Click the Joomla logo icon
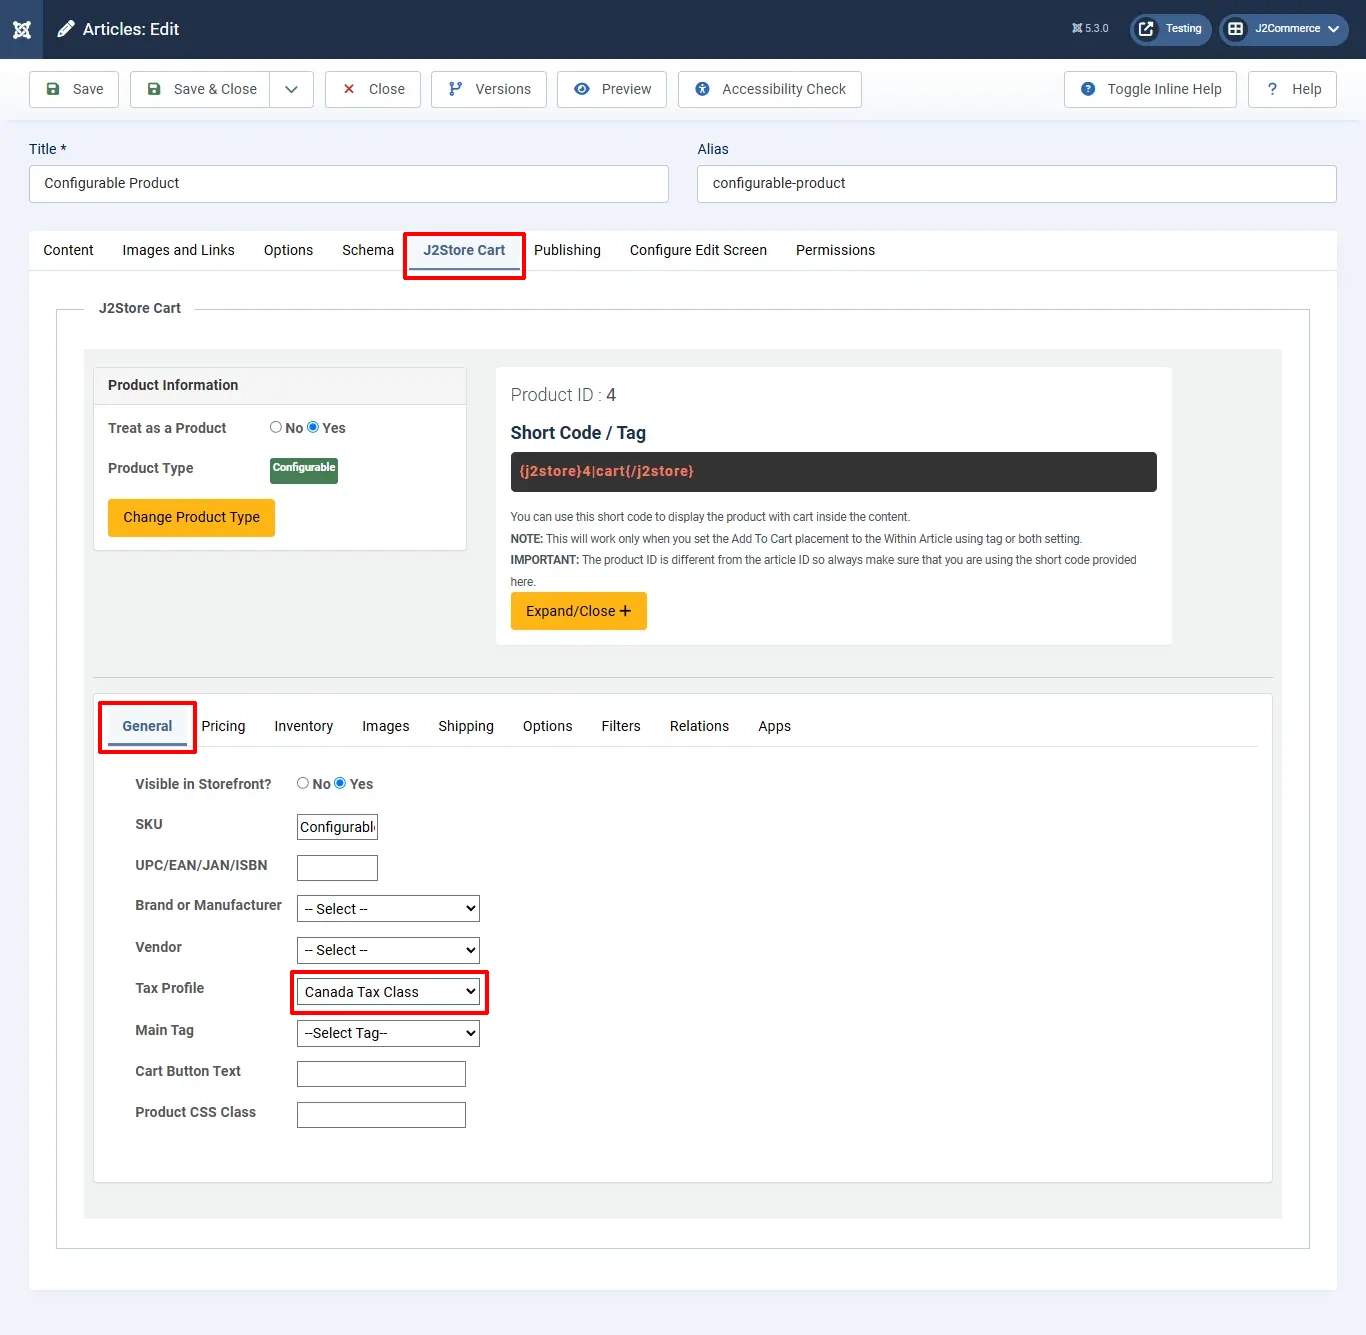 pyautogui.click(x=22, y=29)
